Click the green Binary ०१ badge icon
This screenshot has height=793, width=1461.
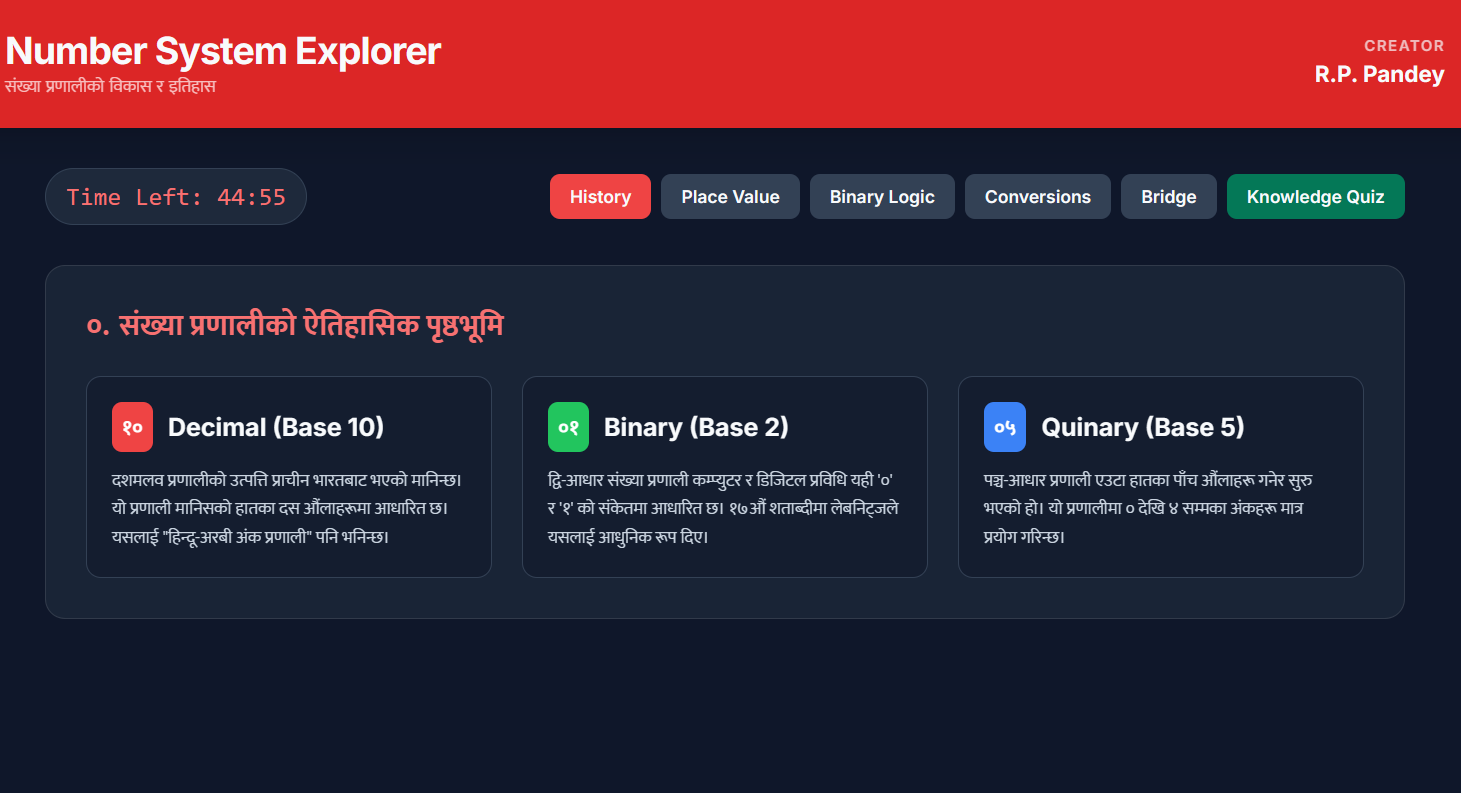pos(568,427)
